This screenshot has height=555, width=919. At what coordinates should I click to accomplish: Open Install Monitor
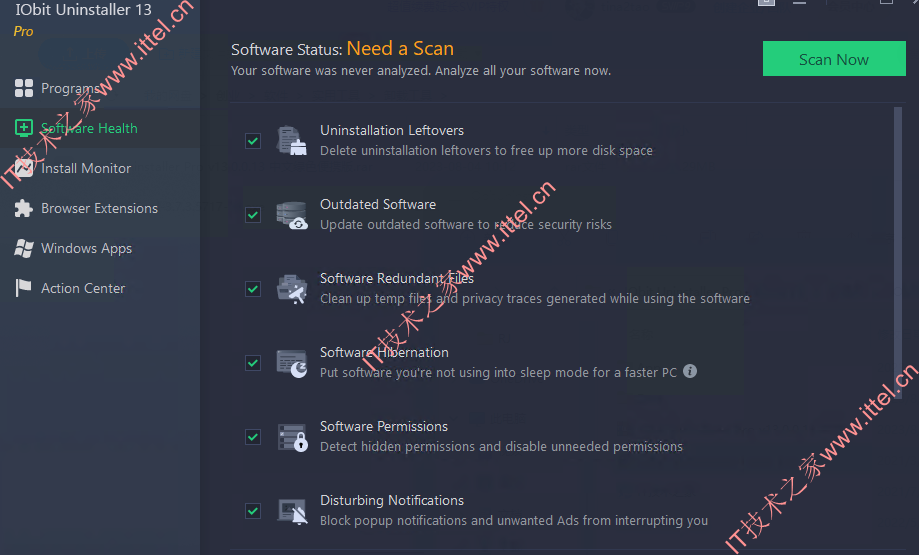pyautogui.click(x=100, y=168)
